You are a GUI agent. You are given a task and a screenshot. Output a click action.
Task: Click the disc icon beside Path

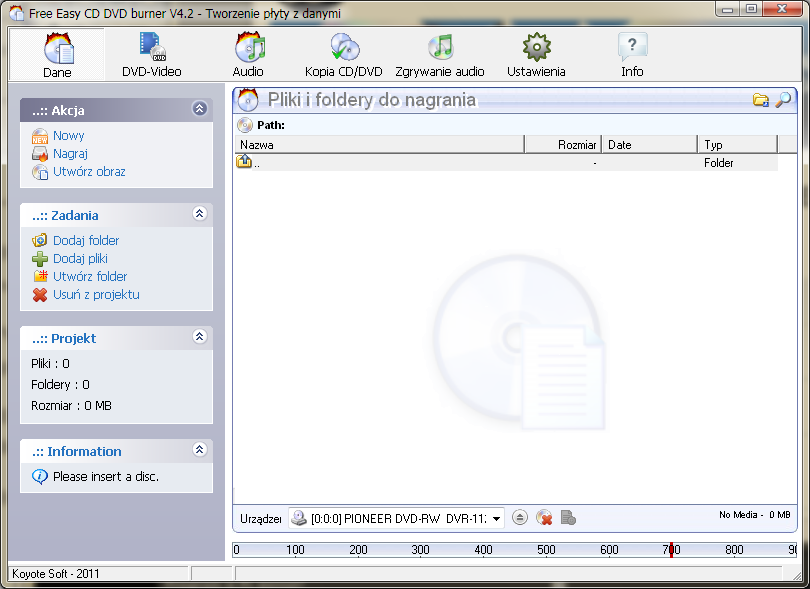point(245,125)
